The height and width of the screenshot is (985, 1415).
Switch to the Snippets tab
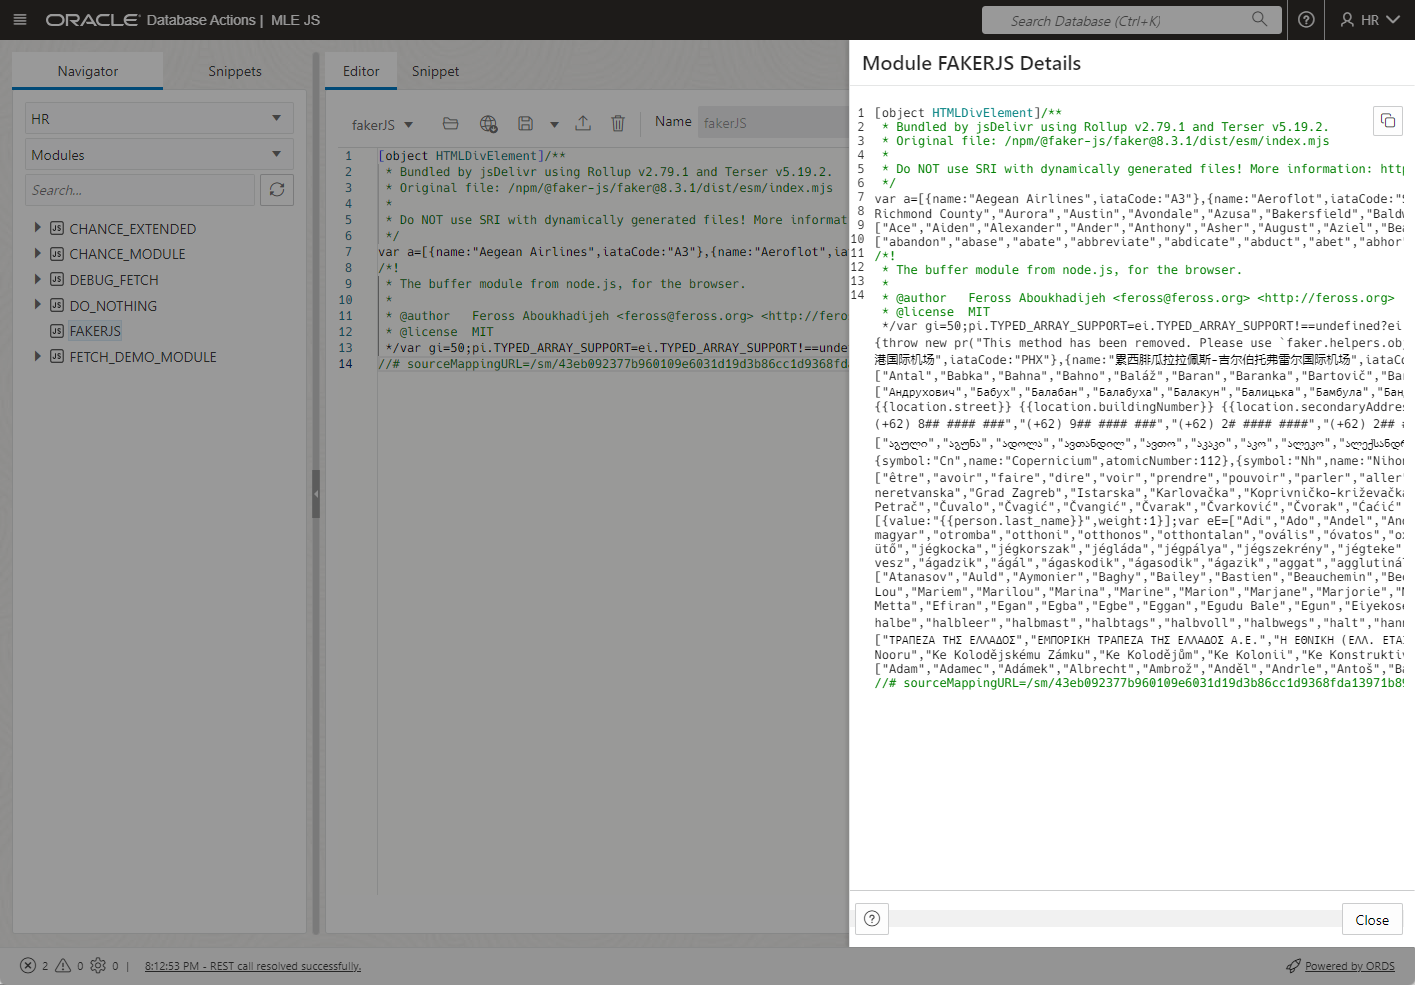click(235, 71)
